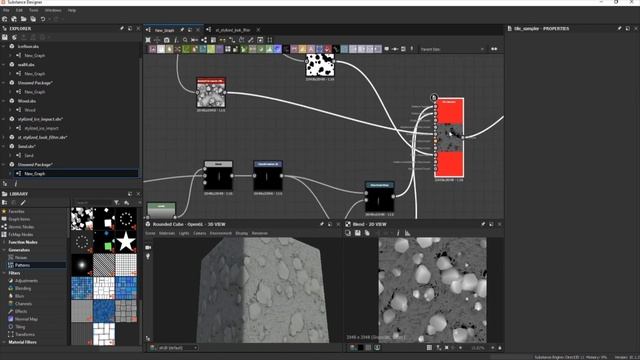Click the Library search field
The height and width of the screenshot is (360, 640).
[x=92, y=202]
